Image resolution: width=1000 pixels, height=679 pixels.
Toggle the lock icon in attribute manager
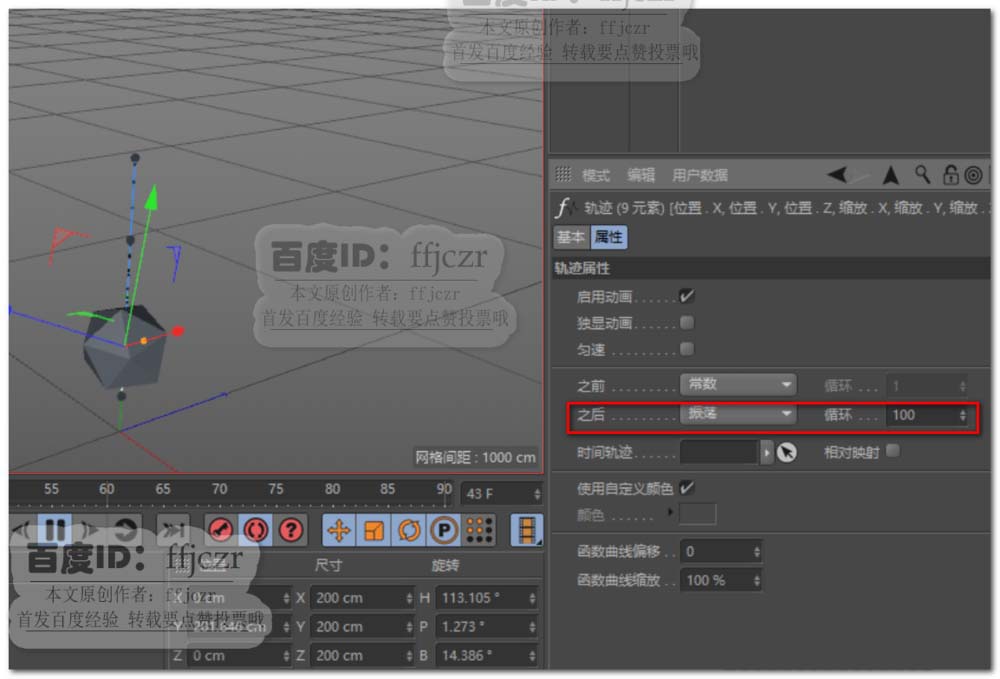(x=950, y=174)
